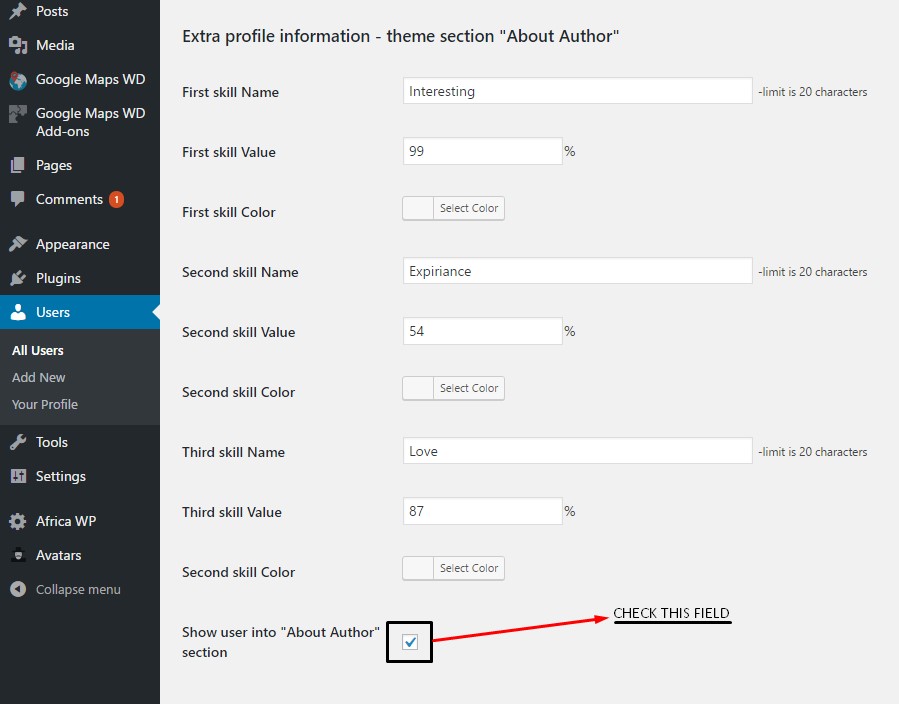The image size is (899, 704).
Task: Open Your Profile submenu link
Action: 45,404
